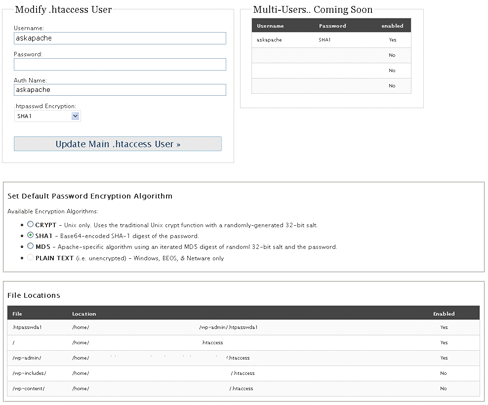The width and height of the screenshot is (488, 405).
Task: Click the Location column header in File Locations
Action: click(84, 314)
